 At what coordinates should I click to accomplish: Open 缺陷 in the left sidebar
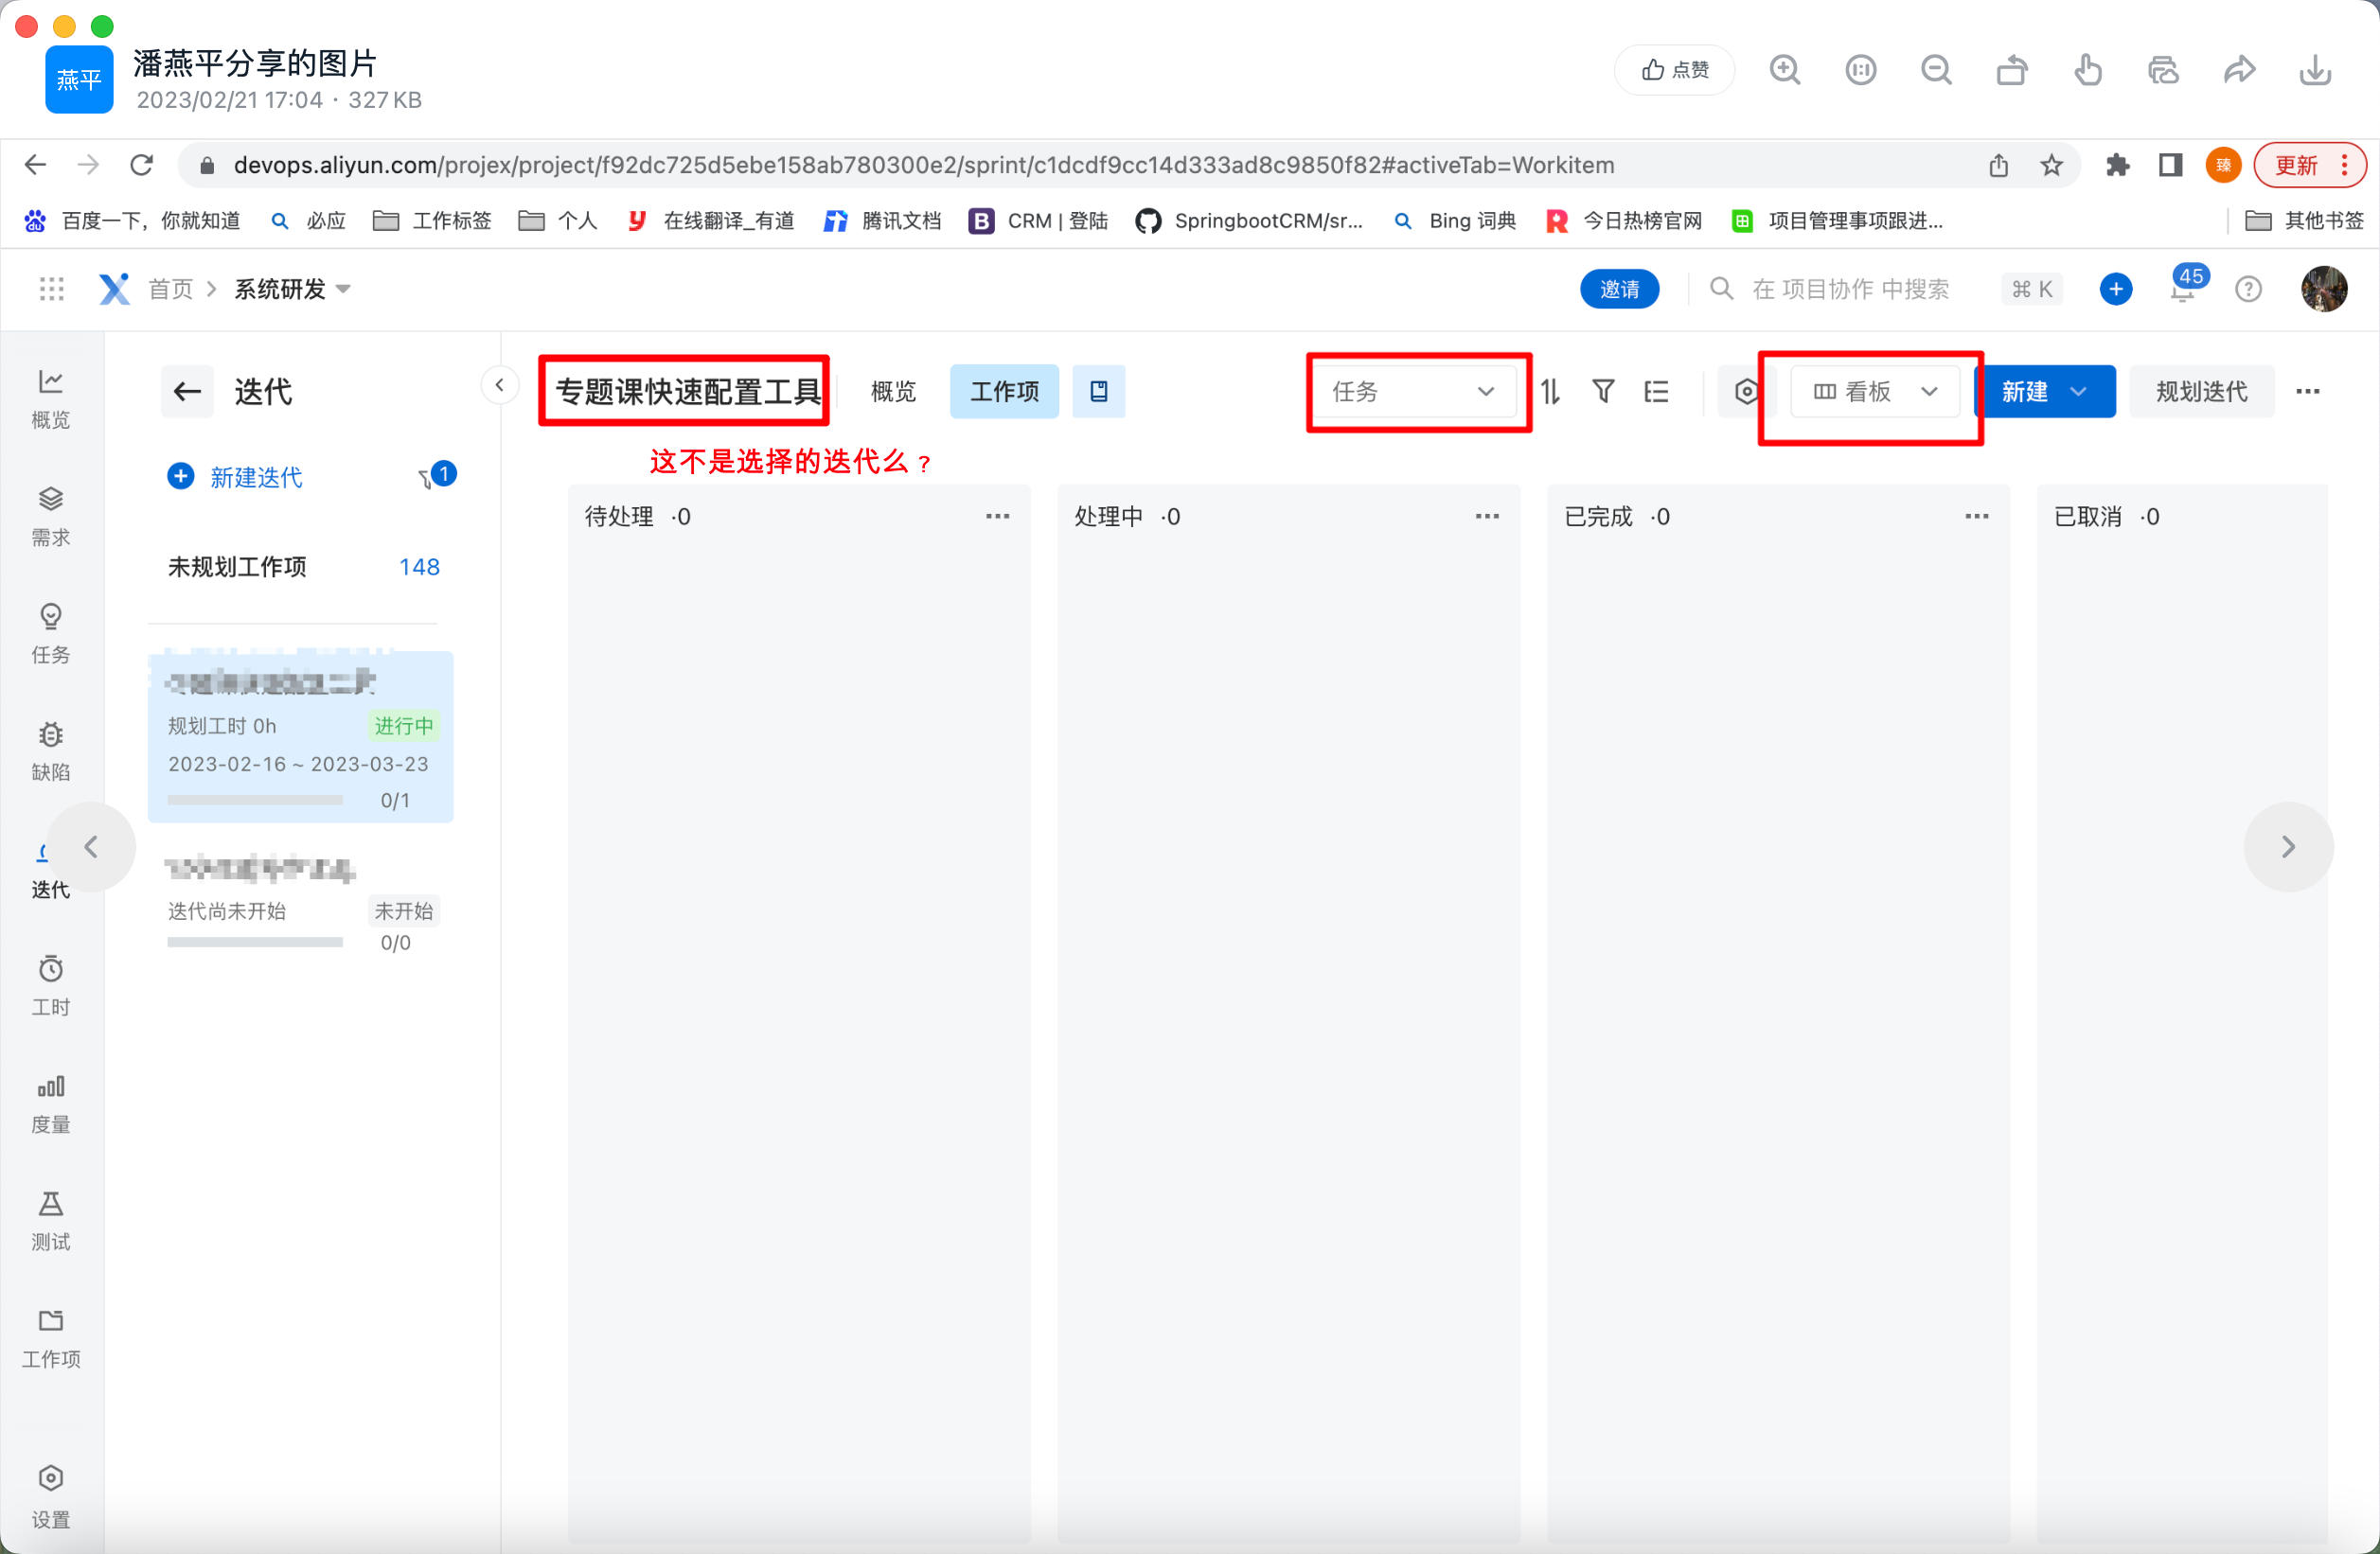pyautogui.click(x=51, y=751)
